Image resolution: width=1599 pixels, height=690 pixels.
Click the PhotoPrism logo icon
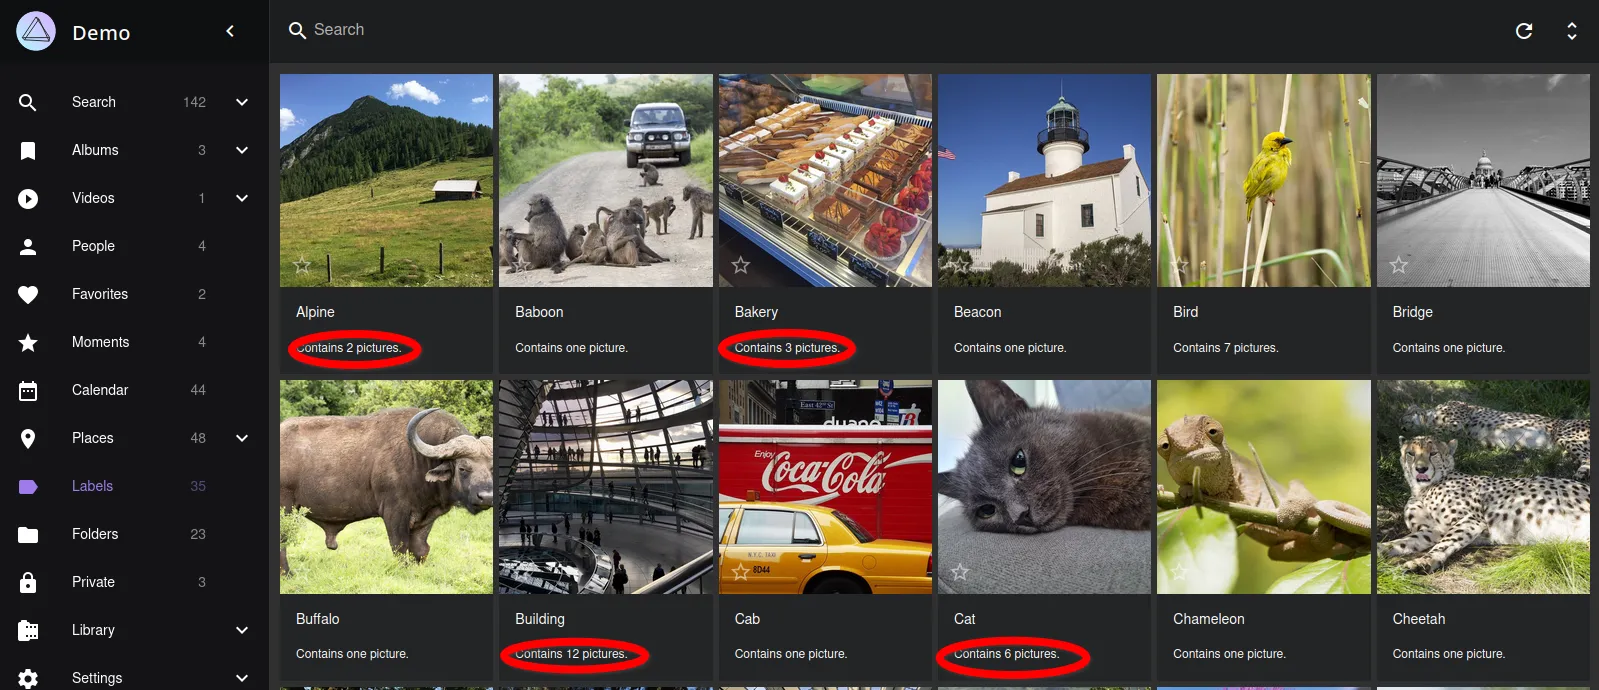point(36,32)
